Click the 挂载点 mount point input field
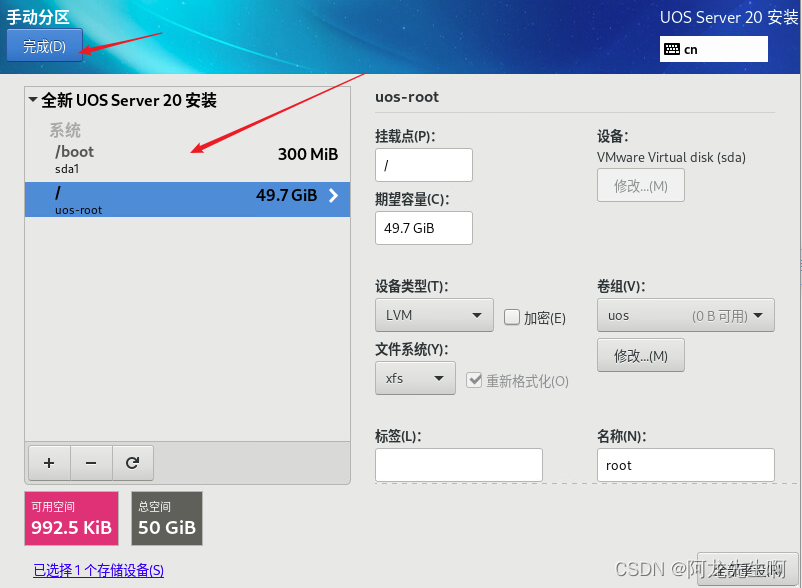Viewport: 802px width, 588px height. 423,165
